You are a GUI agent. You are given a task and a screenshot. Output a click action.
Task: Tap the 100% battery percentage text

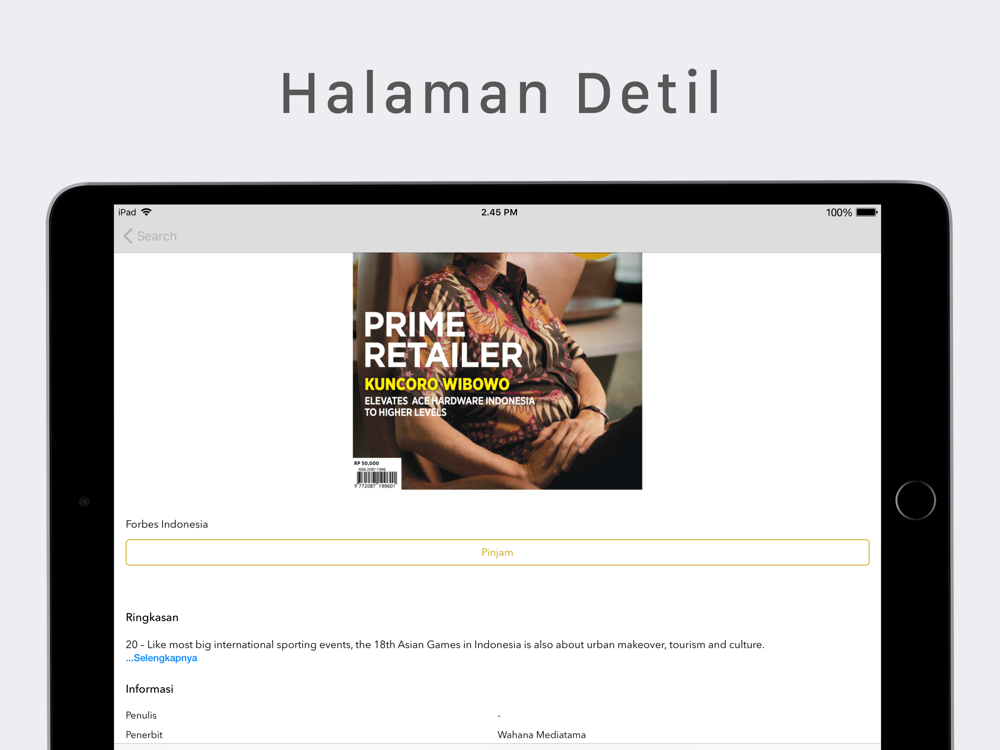(839, 212)
